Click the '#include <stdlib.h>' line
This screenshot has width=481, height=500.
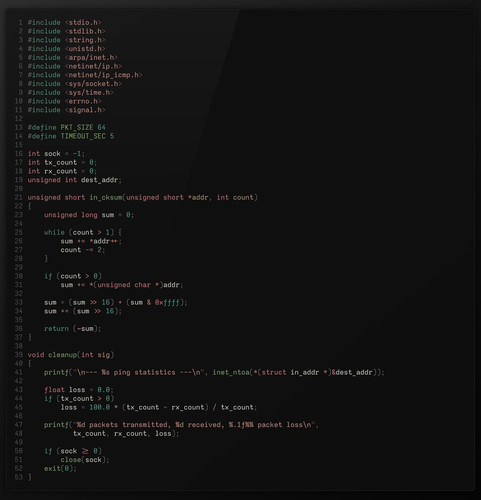(x=66, y=31)
